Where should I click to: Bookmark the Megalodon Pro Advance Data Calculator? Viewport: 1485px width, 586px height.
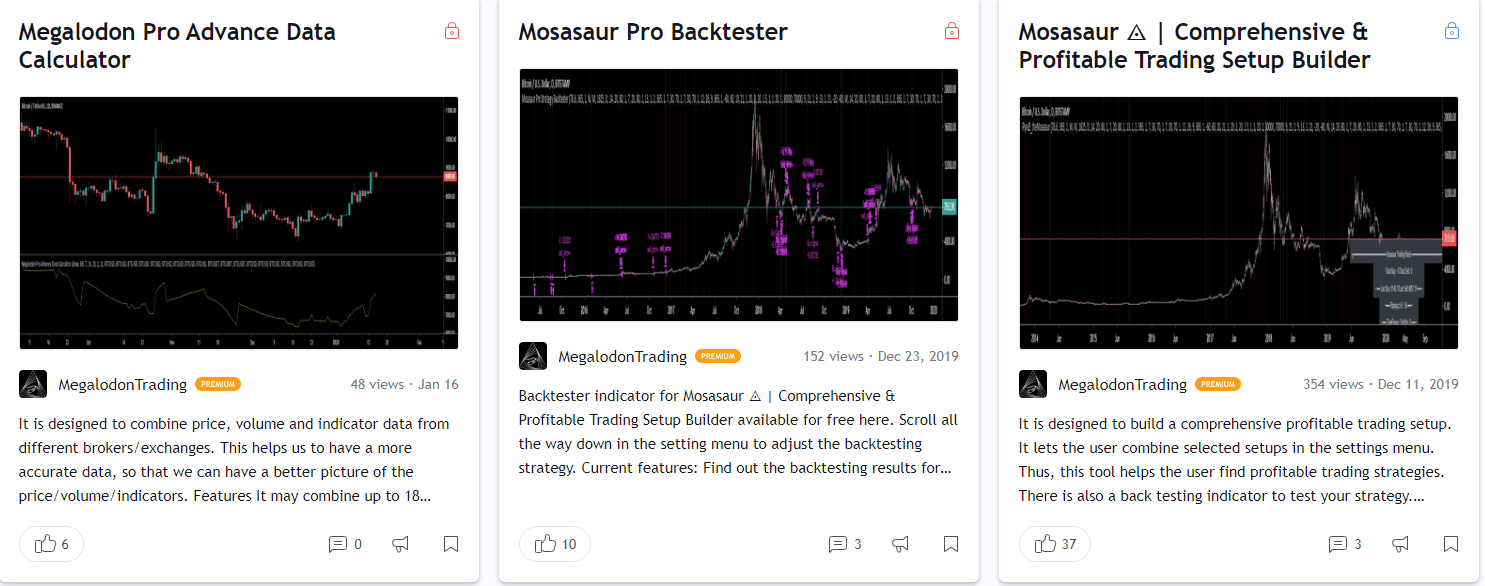[x=451, y=544]
